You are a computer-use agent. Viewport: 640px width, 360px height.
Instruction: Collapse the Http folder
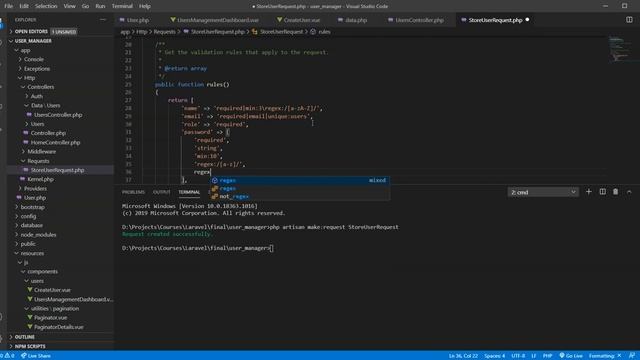pyautogui.click(x=60, y=78)
